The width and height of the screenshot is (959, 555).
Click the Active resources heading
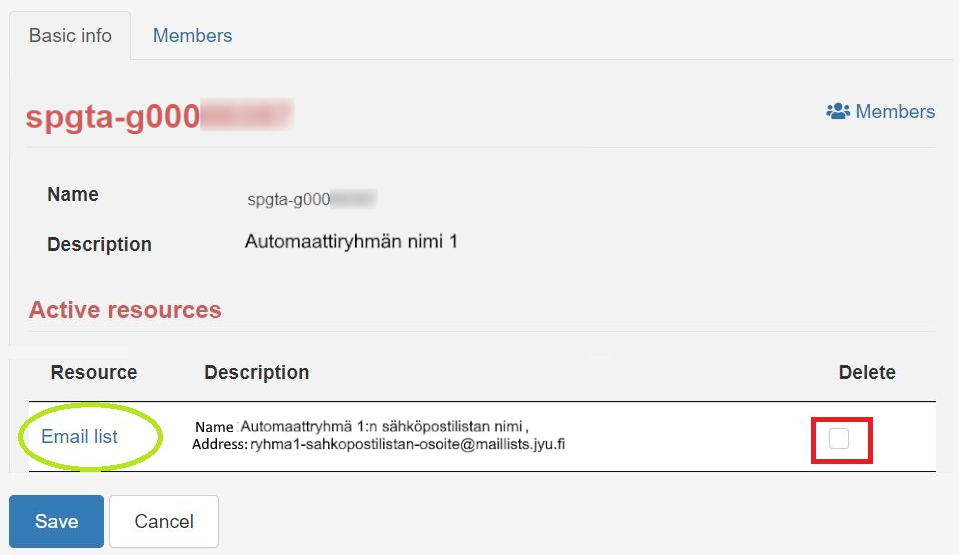125,310
